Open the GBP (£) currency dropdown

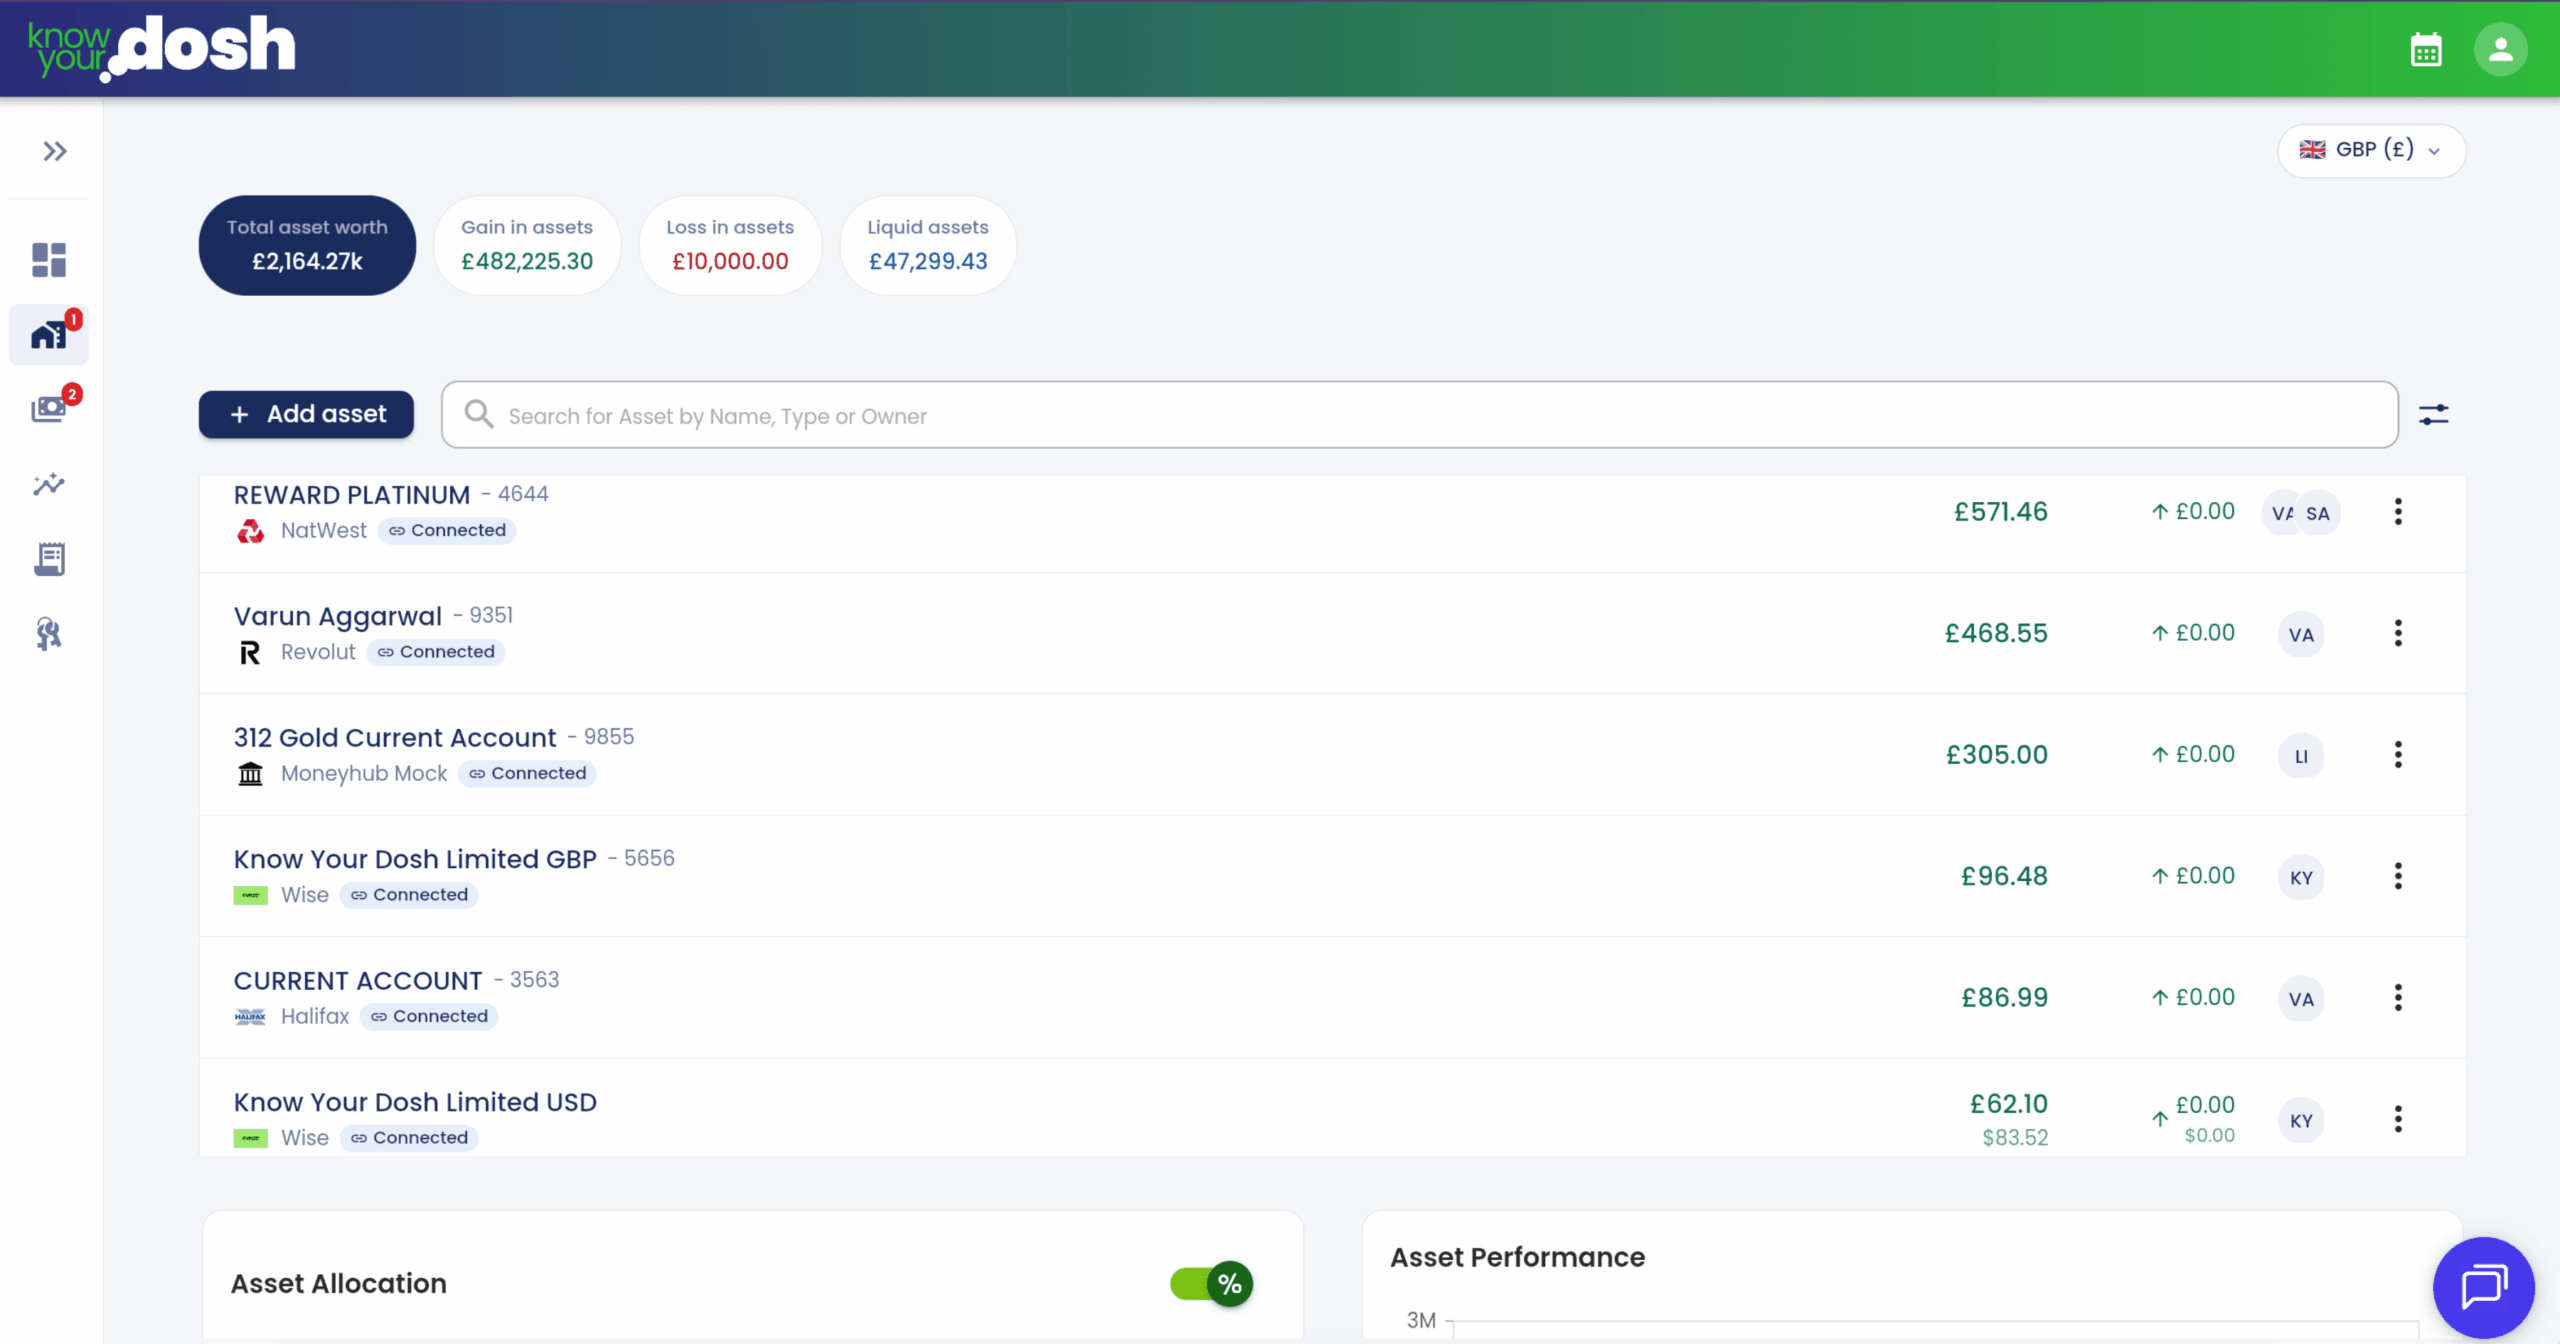2372,150
